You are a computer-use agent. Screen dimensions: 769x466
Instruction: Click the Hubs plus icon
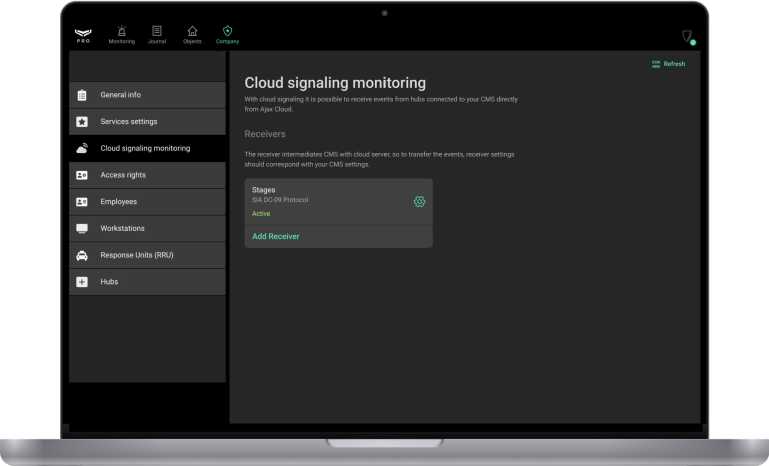point(82,282)
